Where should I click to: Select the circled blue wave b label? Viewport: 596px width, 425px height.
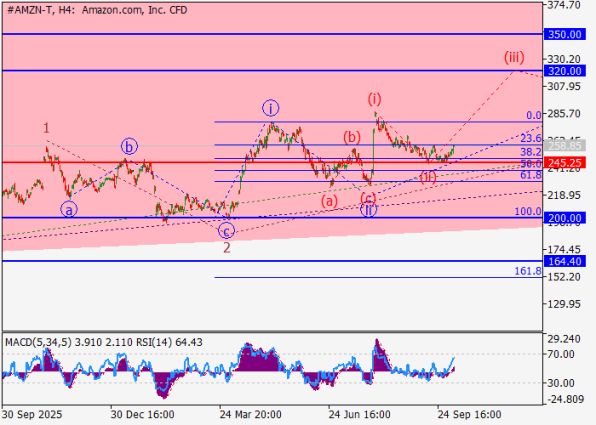pyautogui.click(x=129, y=147)
